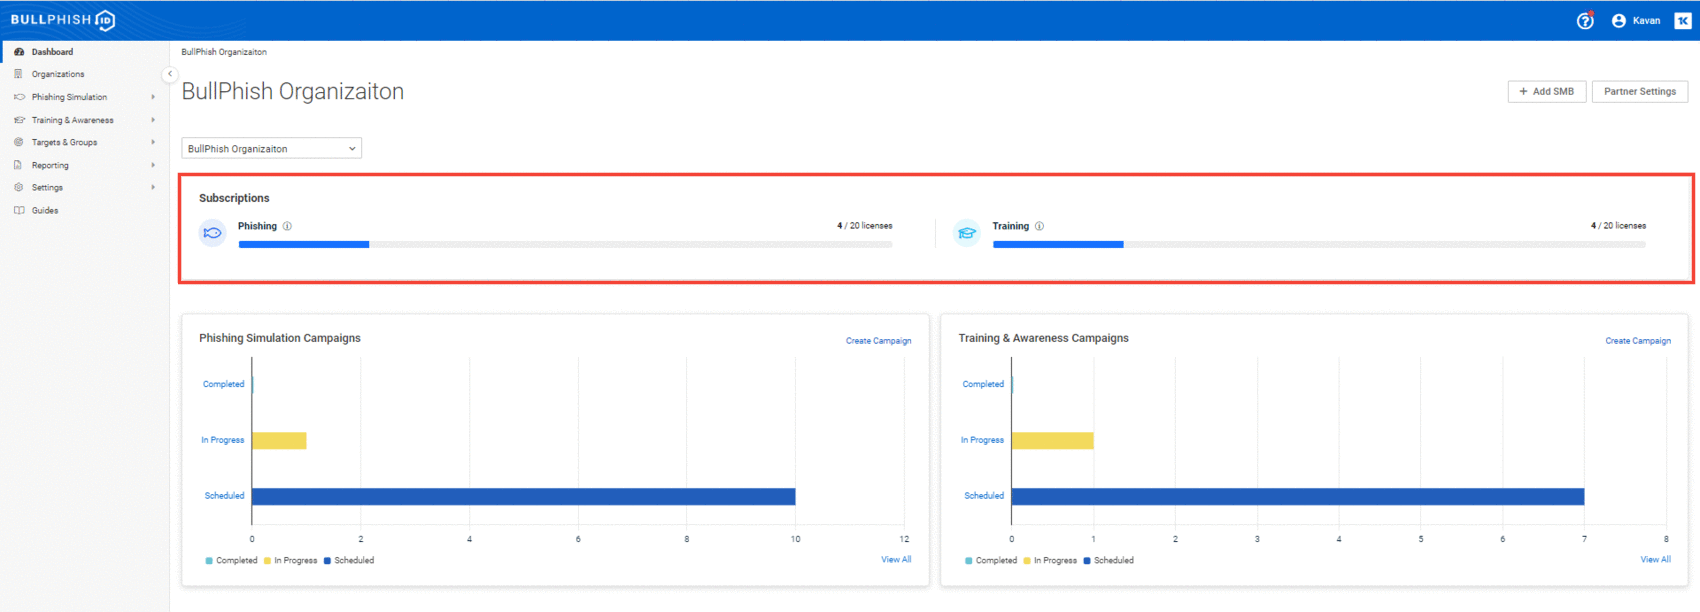
Task: Click the Scheduled bar in Training & Awareness chart
Action: (1298, 497)
